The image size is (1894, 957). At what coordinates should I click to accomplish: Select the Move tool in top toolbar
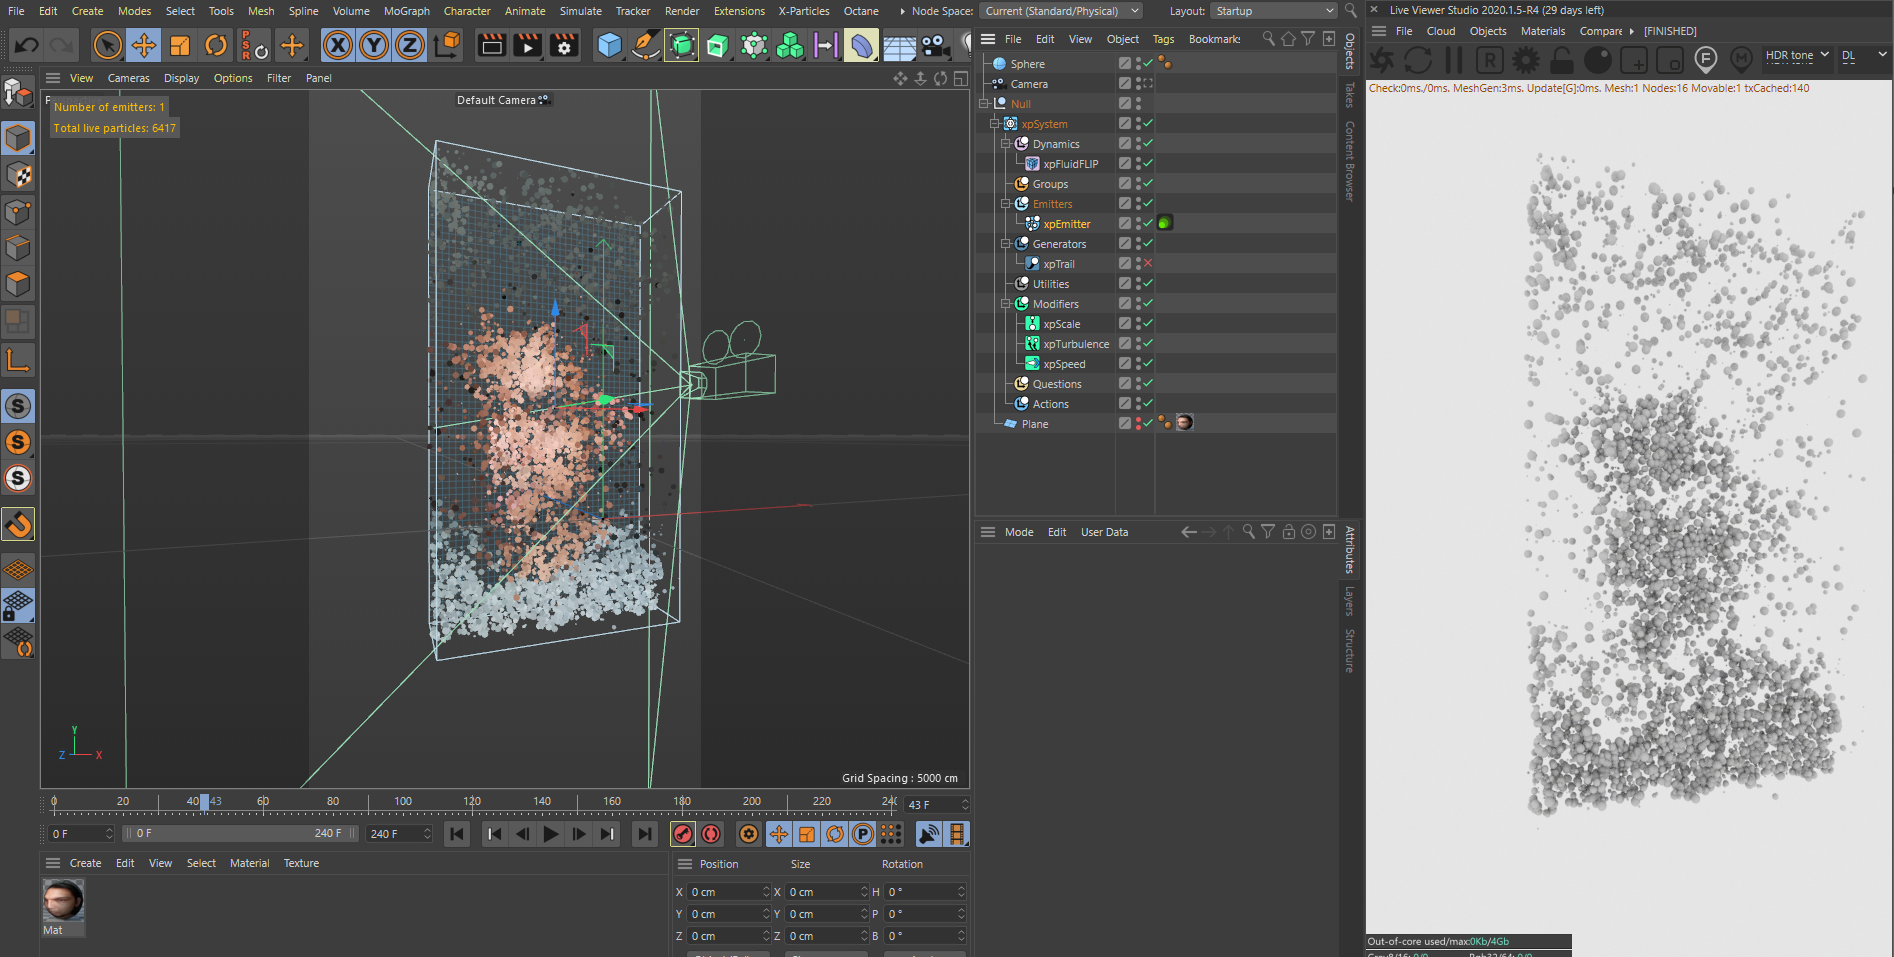[144, 45]
